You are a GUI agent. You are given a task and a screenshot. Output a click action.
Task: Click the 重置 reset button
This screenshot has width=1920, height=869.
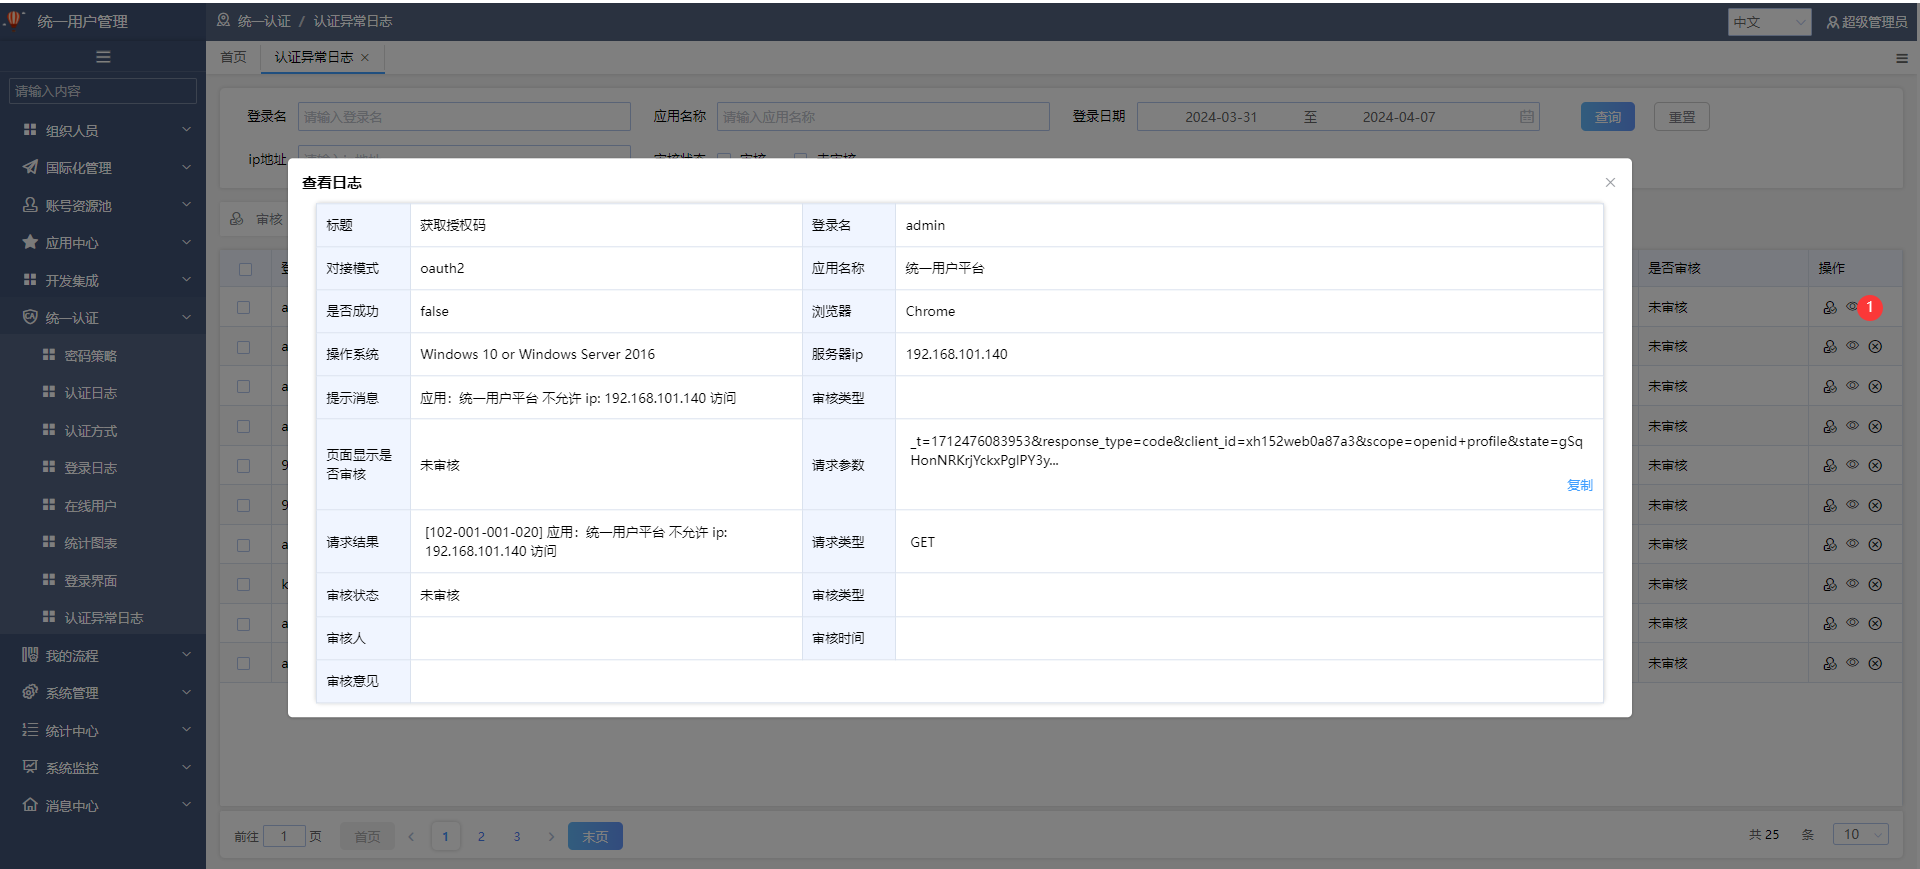pyautogui.click(x=1682, y=117)
